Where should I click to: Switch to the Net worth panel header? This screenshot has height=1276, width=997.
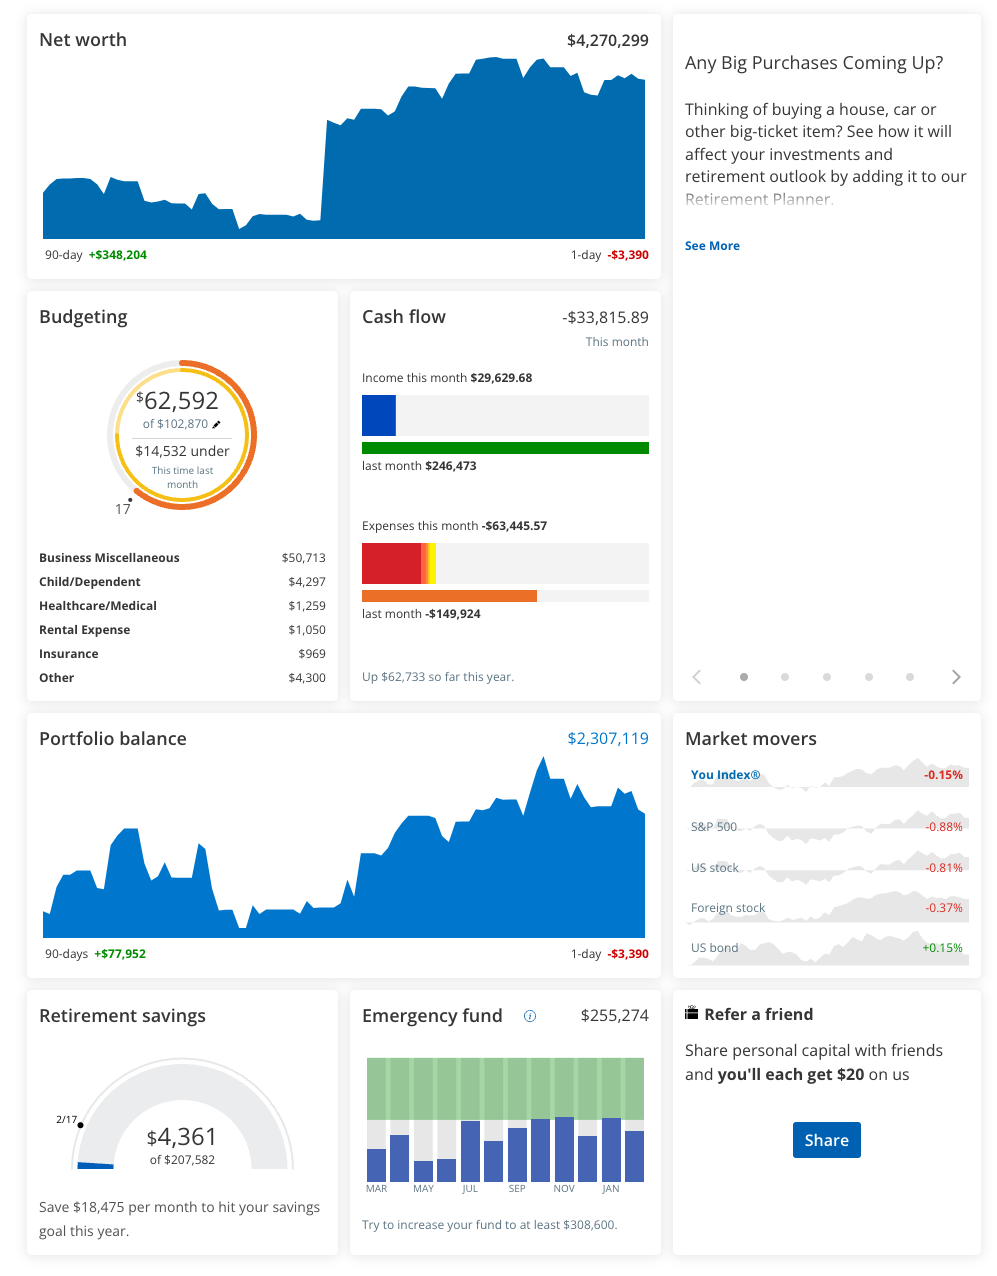[x=83, y=40]
